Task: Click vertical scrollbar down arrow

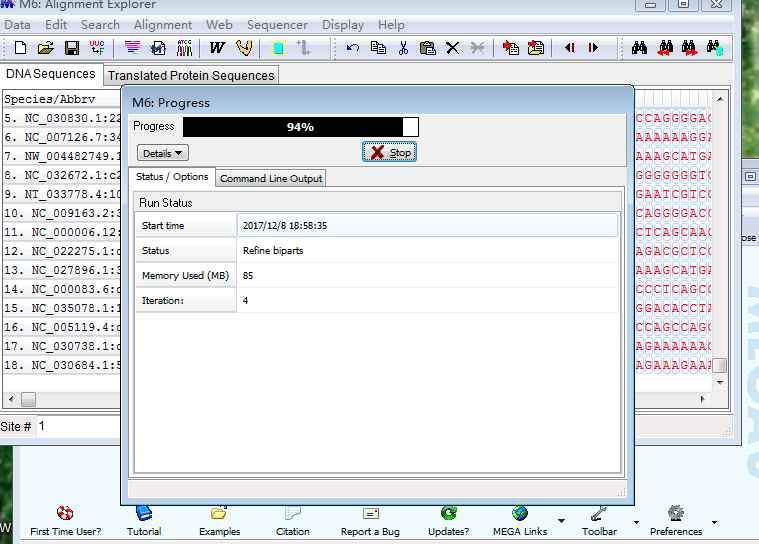Action: point(720,382)
